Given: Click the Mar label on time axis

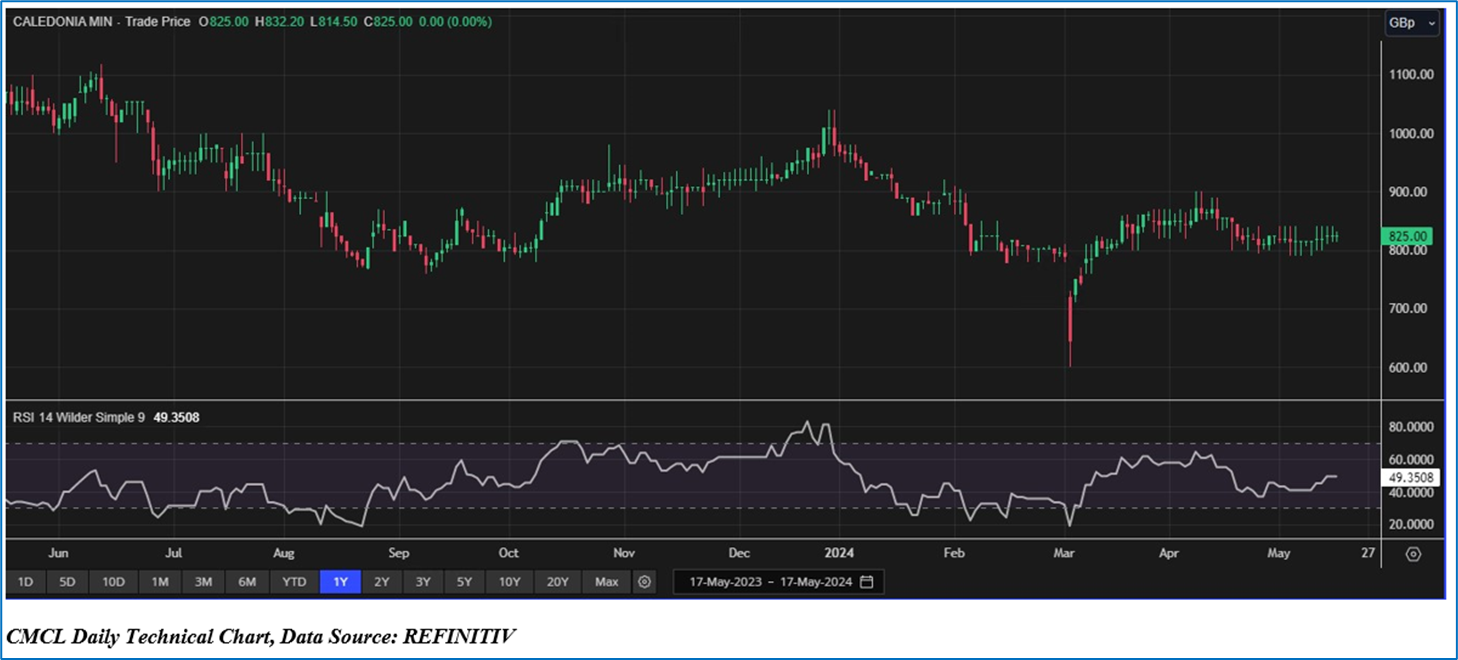Looking at the screenshot, I should (x=1062, y=553).
